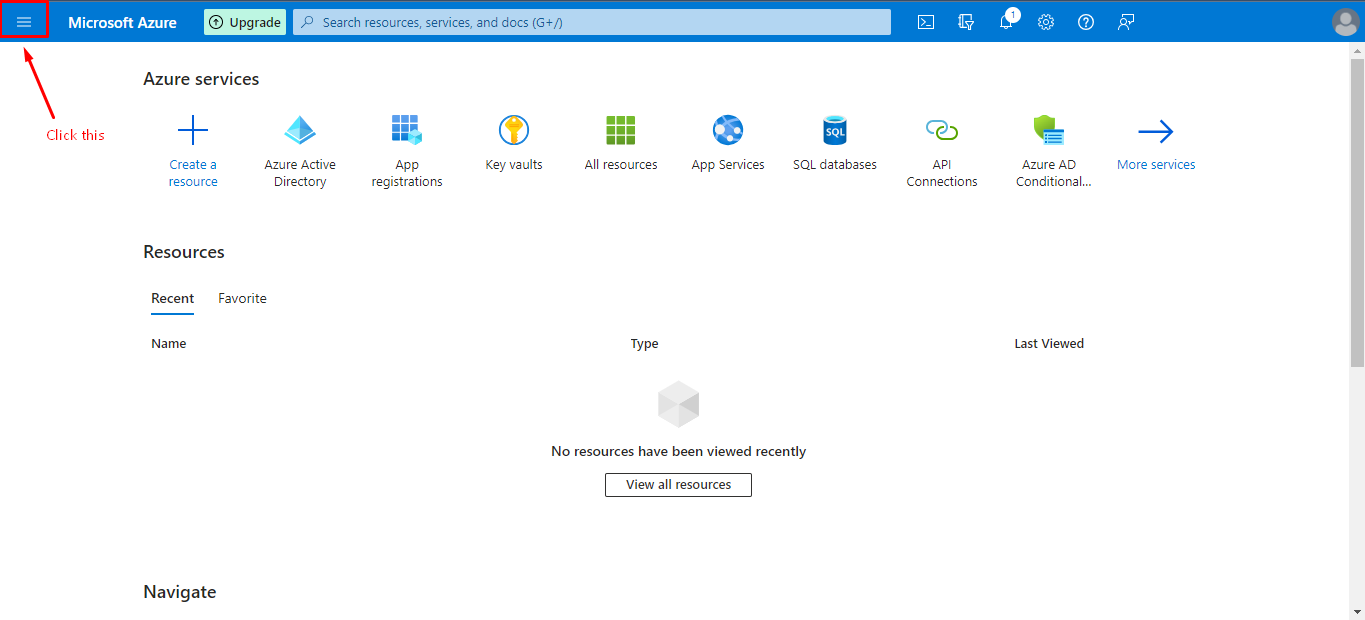Click the Microsoft Azure home link

point(122,22)
